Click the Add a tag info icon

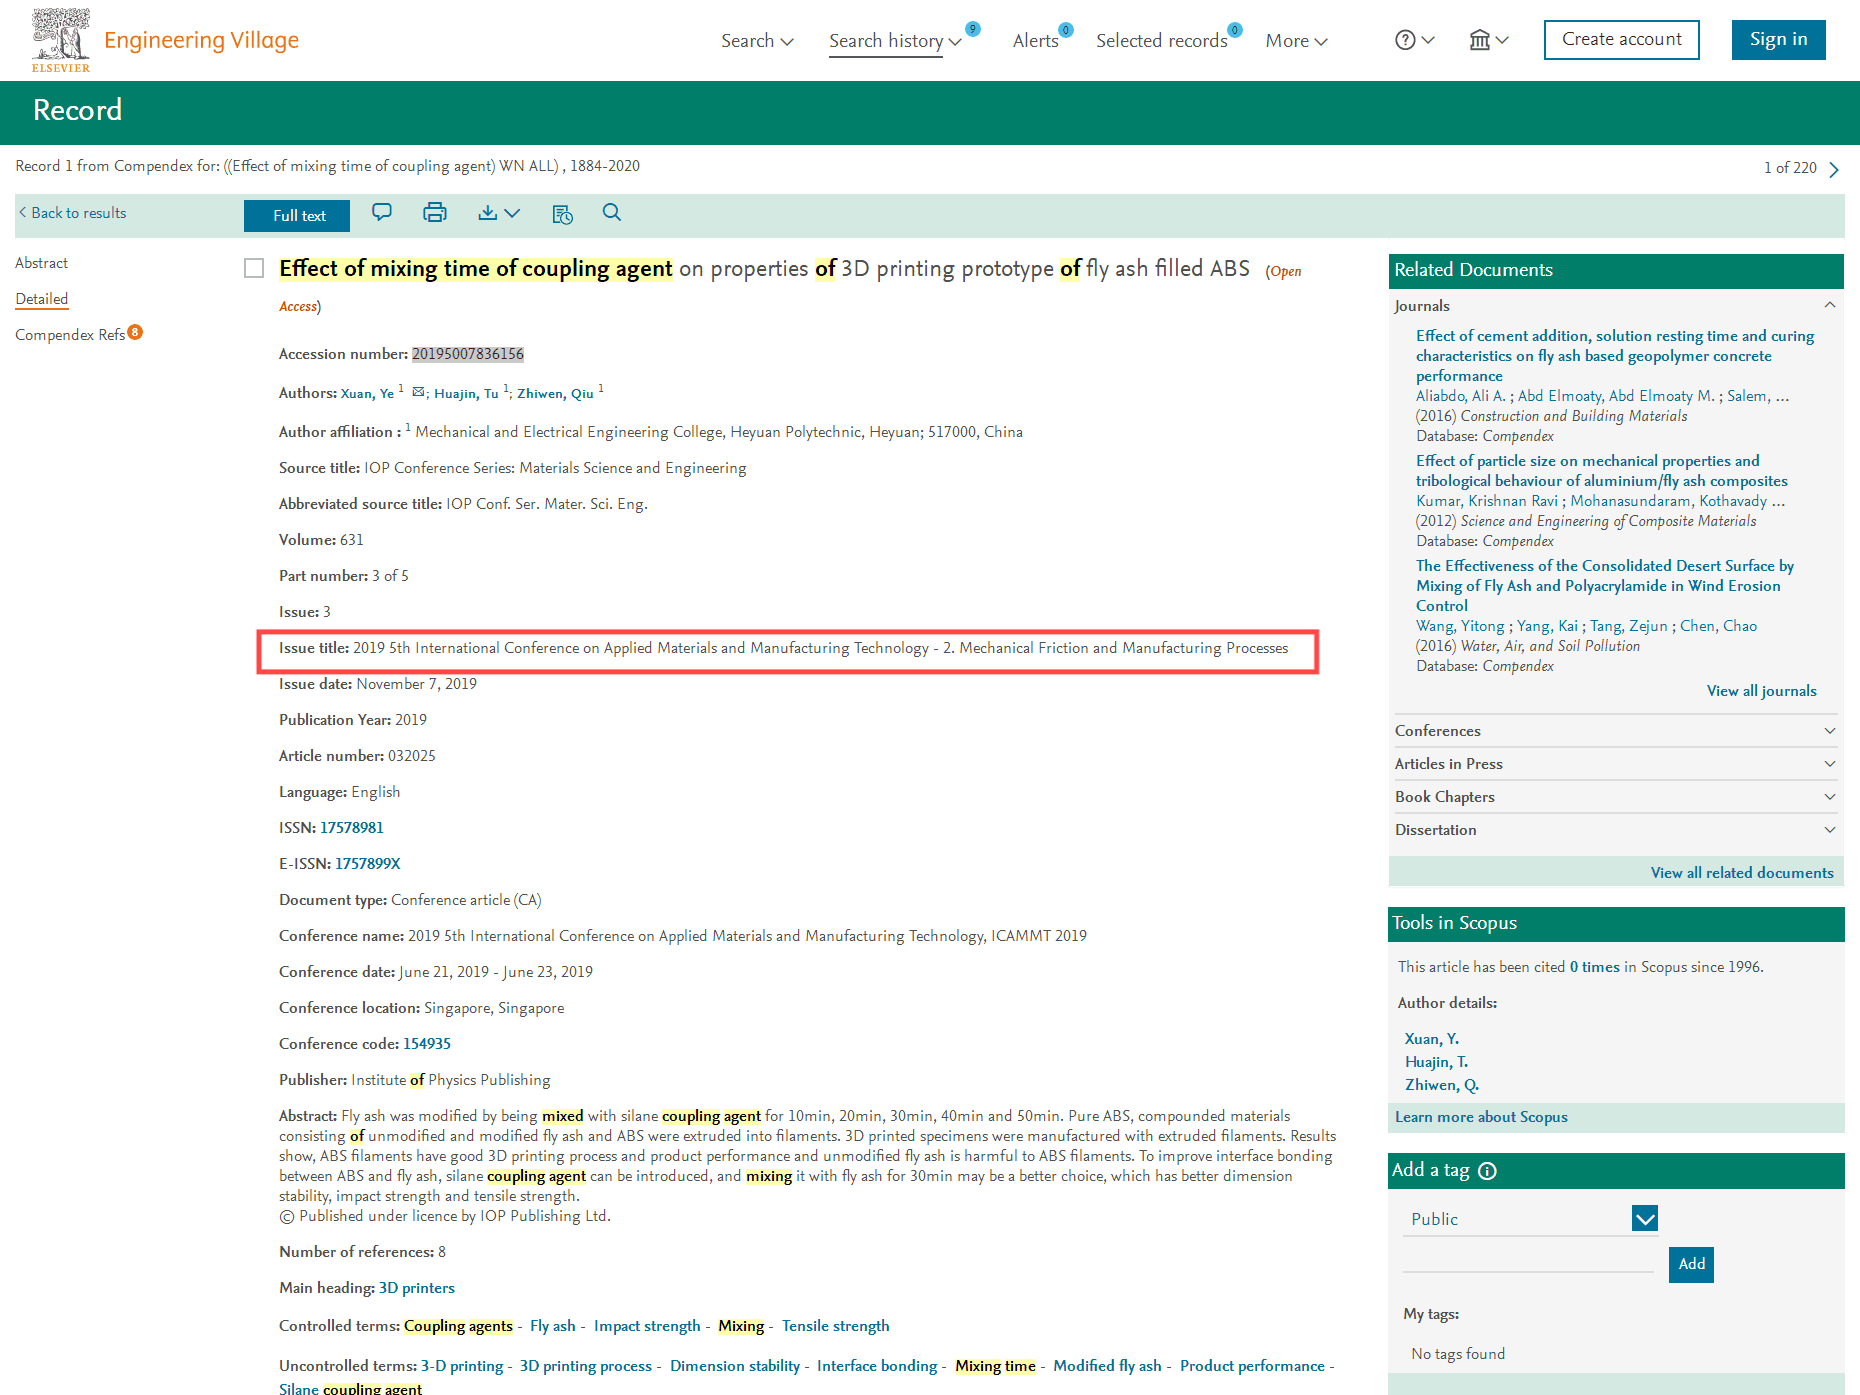pyautogui.click(x=1487, y=1171)
